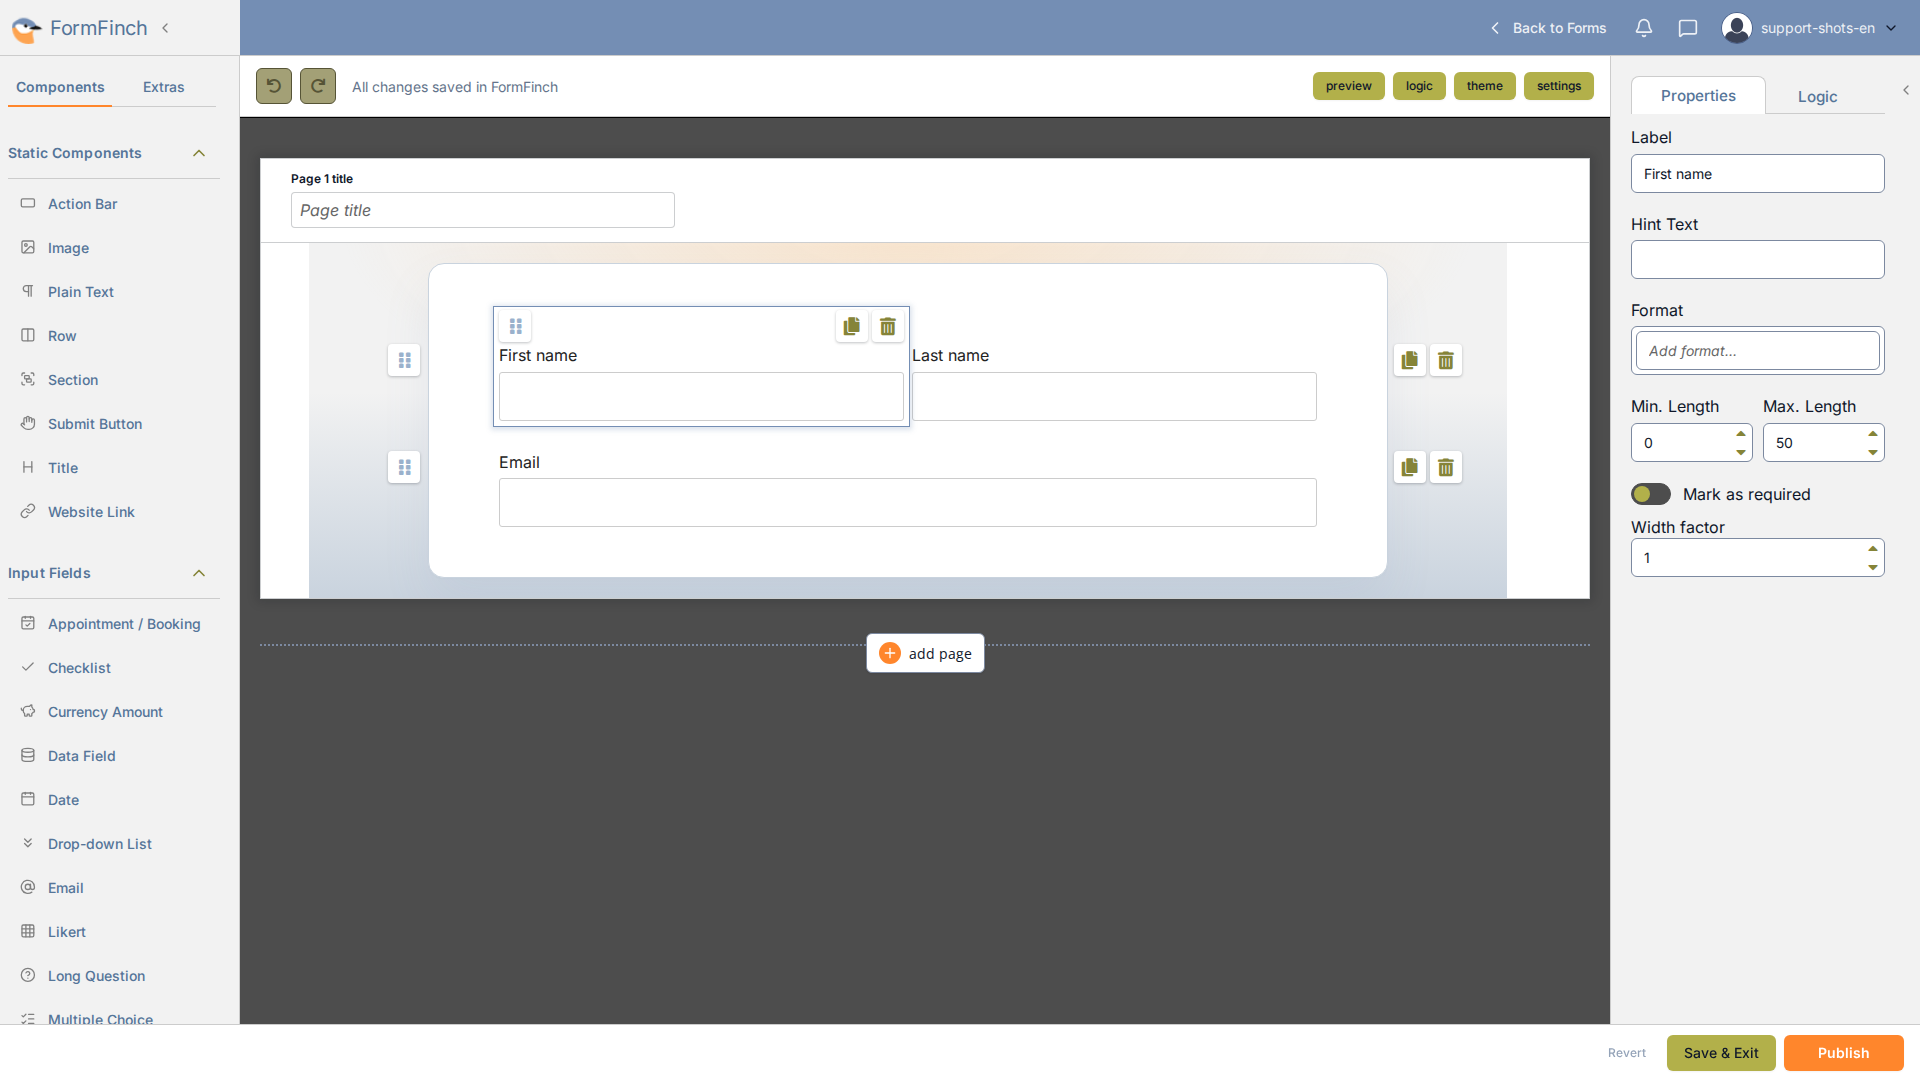Select the name row drag handle
Viewport: 1920px width, 1080px height.
point(404,360)
